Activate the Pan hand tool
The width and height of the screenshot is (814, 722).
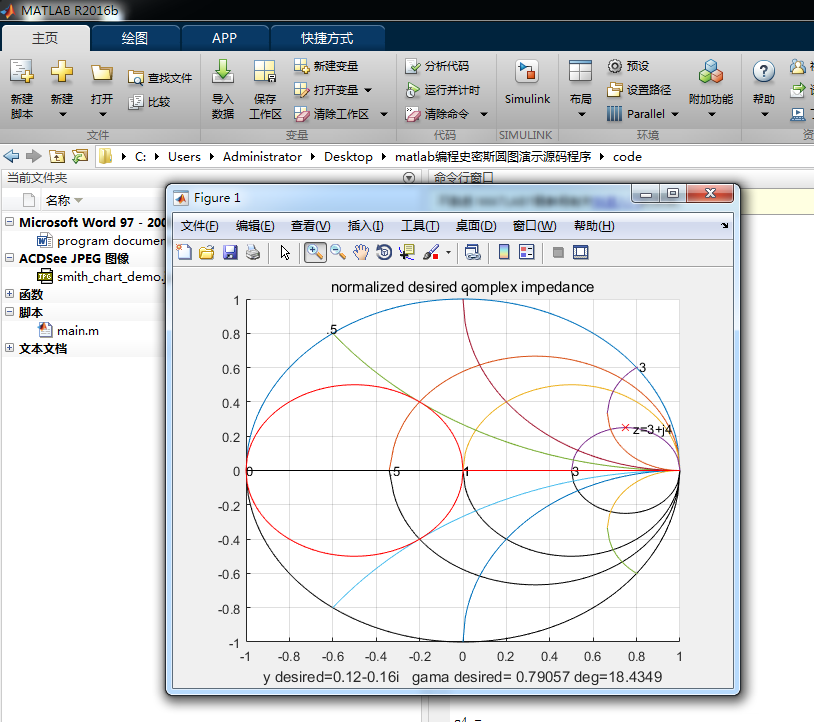coord(361,253)
